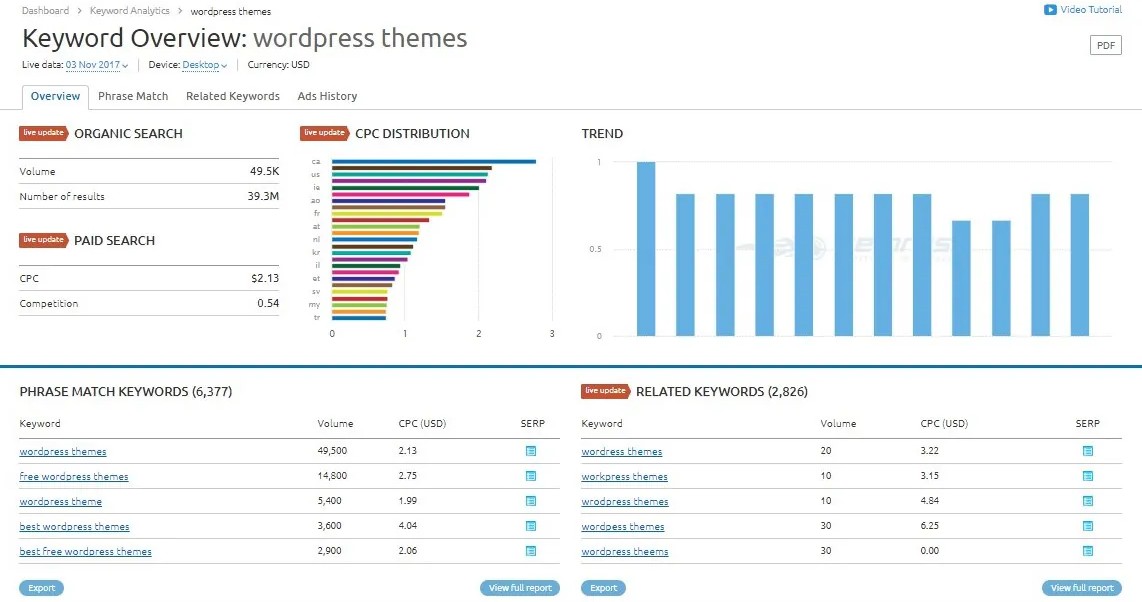The width and height of the screenshot is (1142, 602).
Task: Select 4.04 CPC cell
Action: click(408, 526)
